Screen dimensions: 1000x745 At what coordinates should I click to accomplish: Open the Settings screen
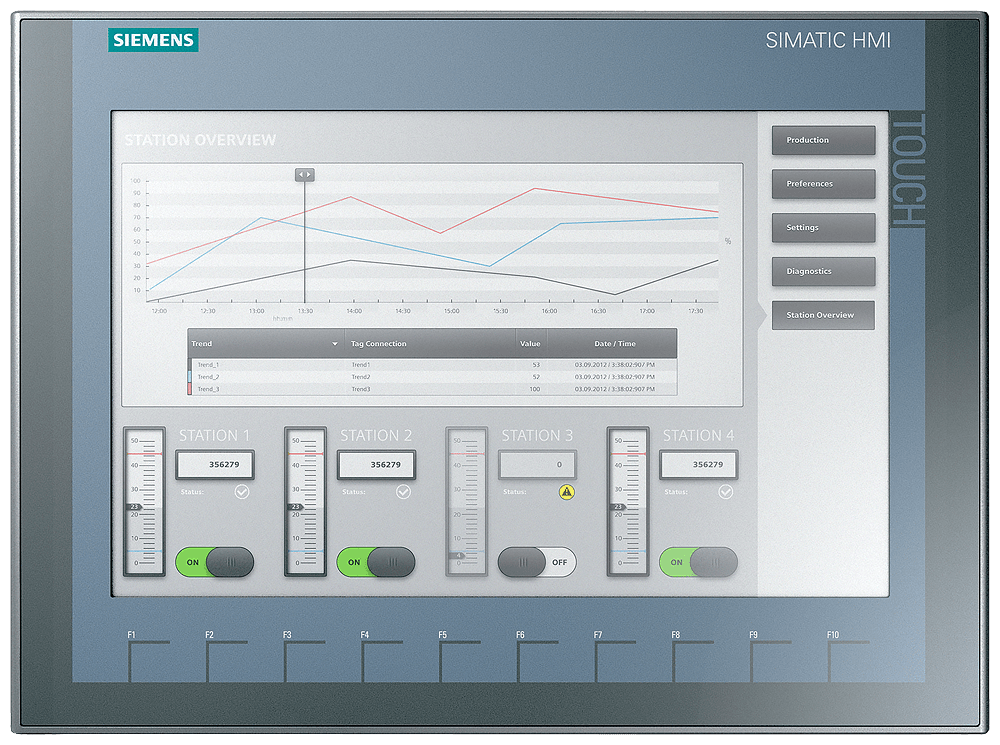click(822, 227)
